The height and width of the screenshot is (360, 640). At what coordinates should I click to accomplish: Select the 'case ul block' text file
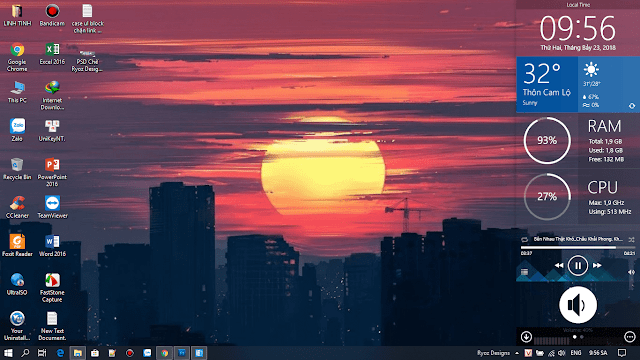pos(87,19)
